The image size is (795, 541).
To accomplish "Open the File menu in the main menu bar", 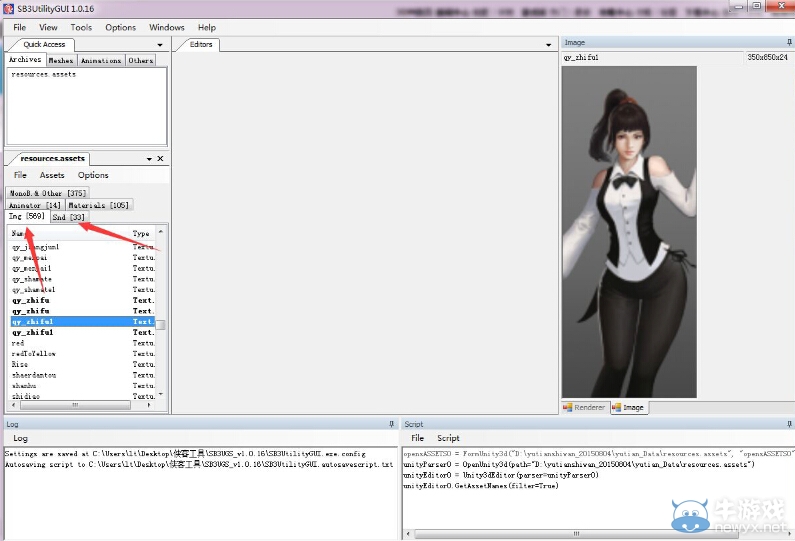I will point(20,27).
